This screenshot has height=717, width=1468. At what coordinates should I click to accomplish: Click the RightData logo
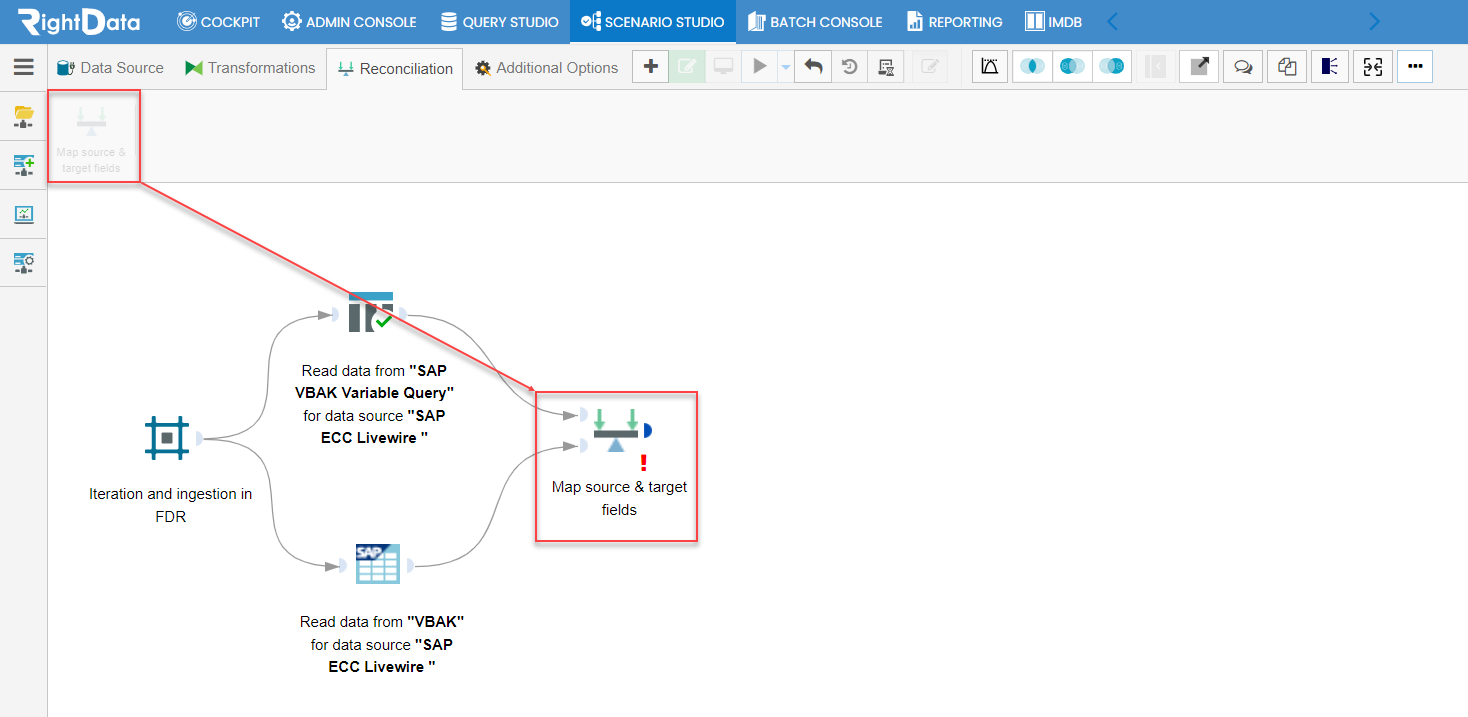[x=78, y=21]
